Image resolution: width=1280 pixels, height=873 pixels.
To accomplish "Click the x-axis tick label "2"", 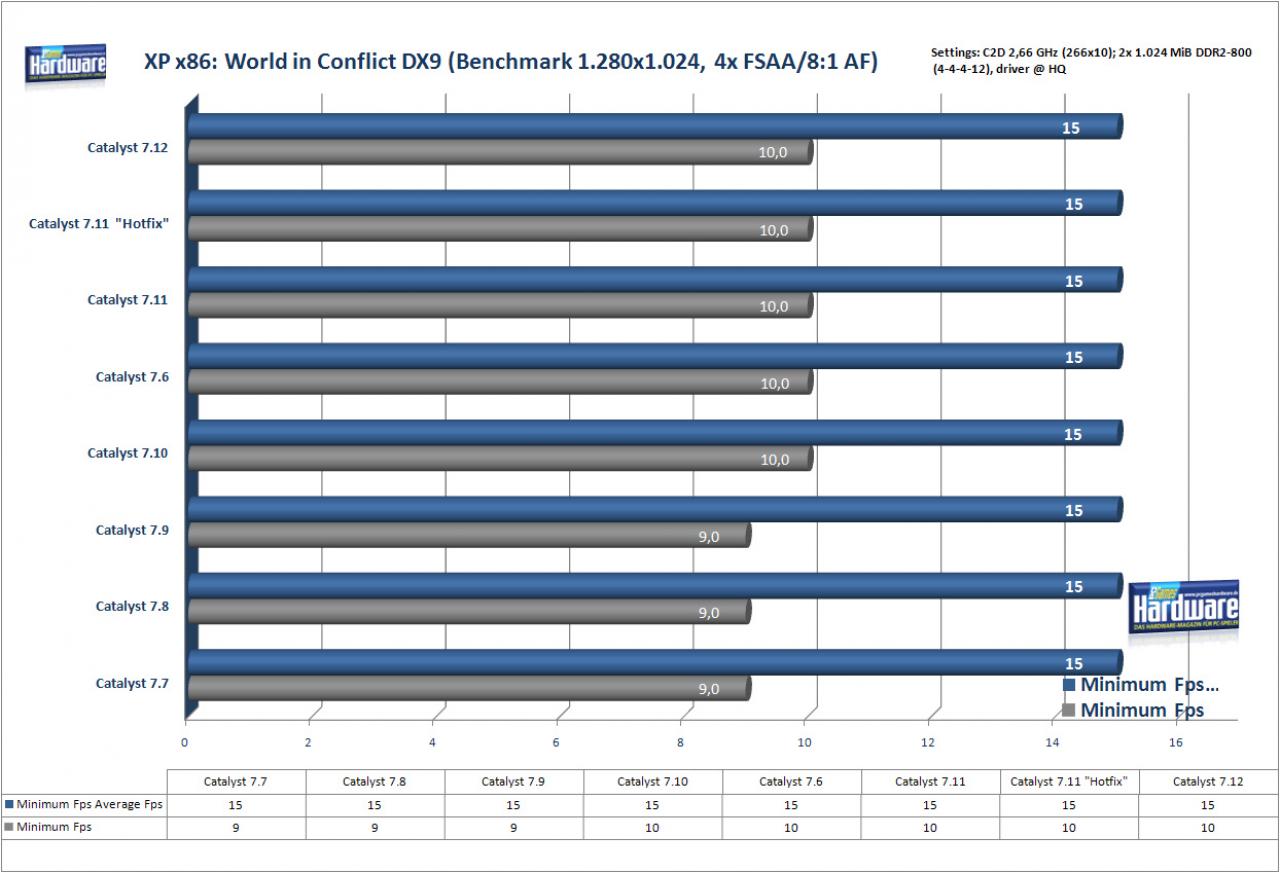I will click(x=308, y=743).
